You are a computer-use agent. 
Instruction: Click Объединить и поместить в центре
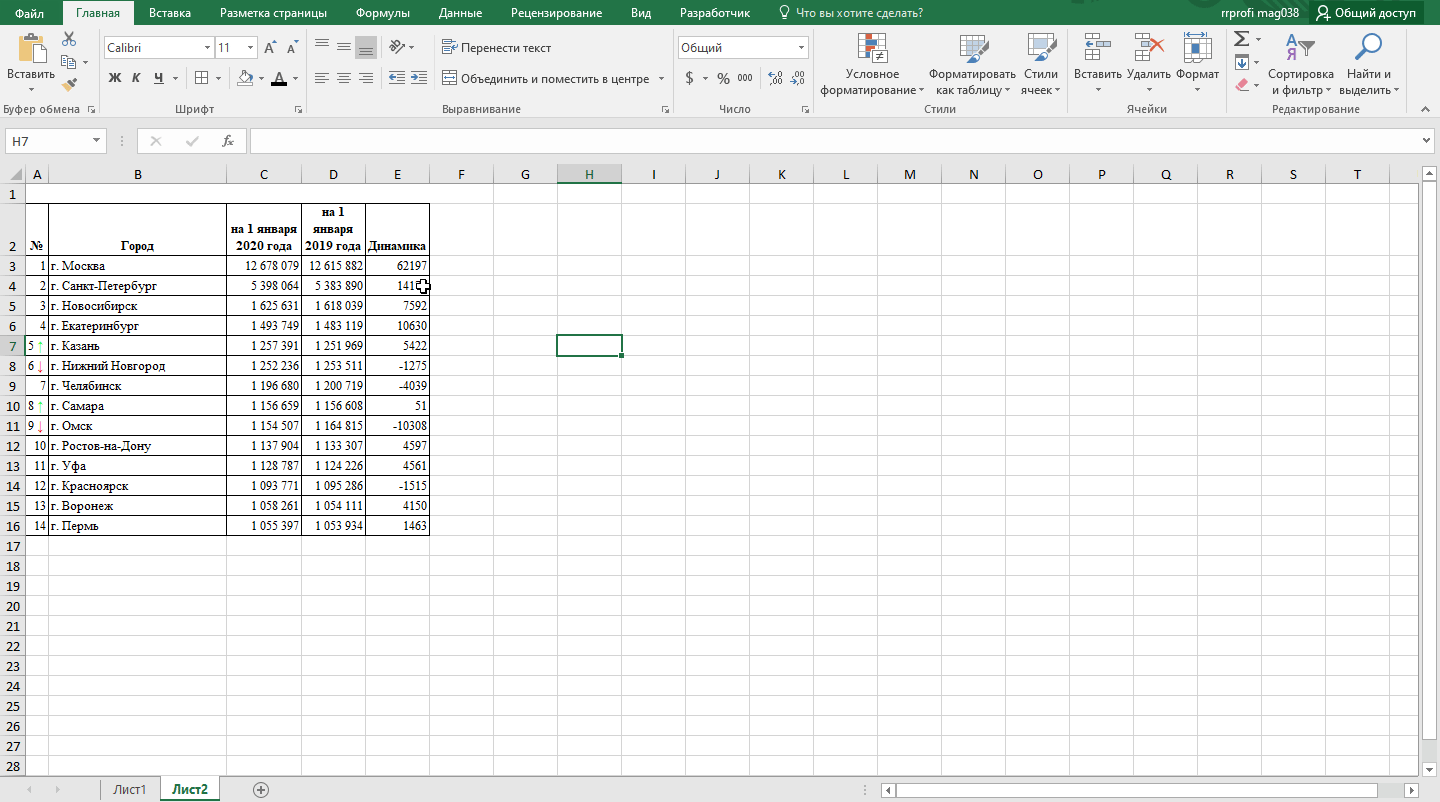[545, 78]
